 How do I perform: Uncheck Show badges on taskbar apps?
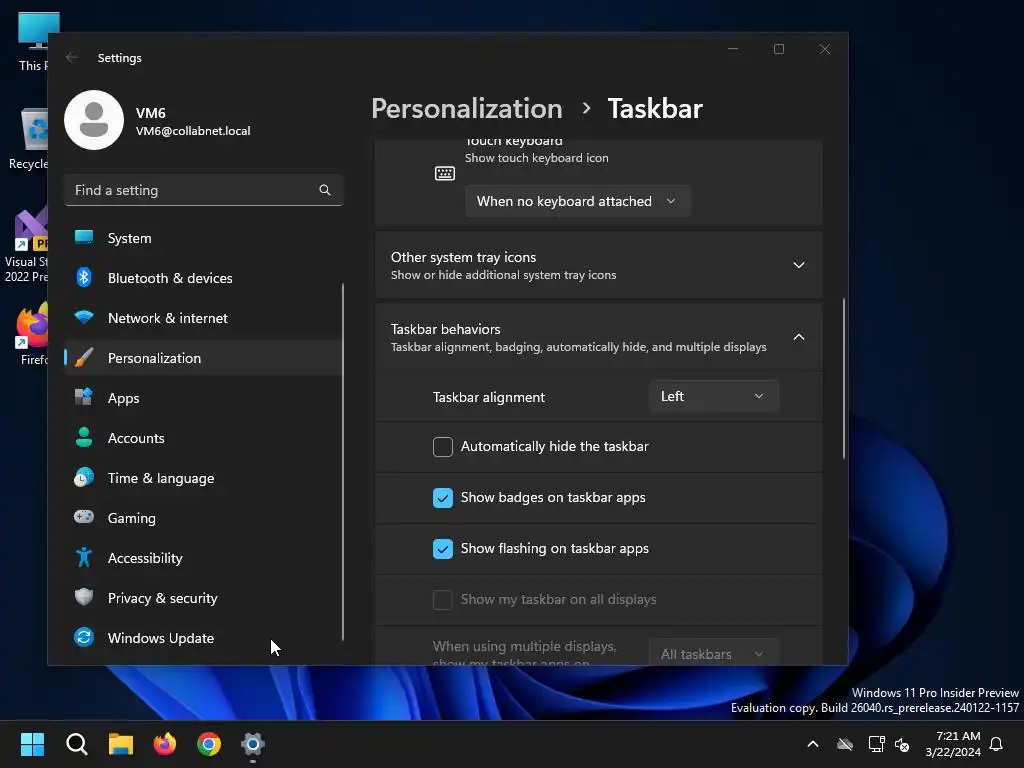[x=443, y=498]
